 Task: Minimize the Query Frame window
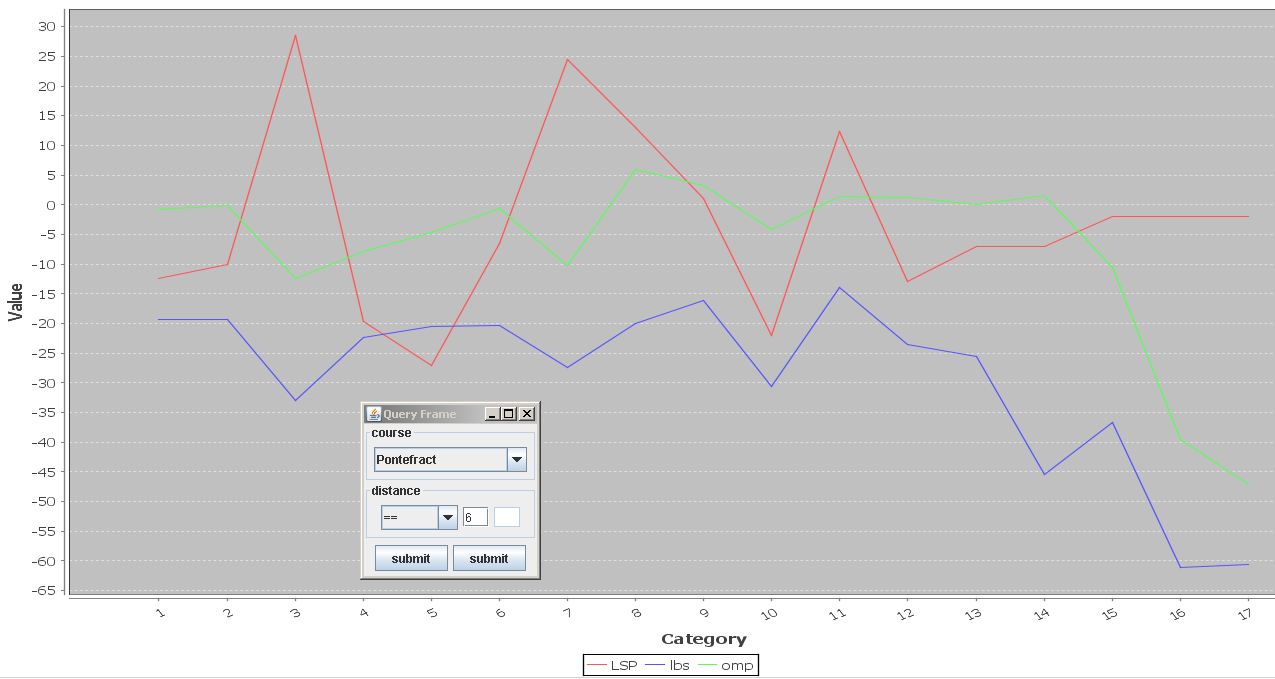point(492,414)
